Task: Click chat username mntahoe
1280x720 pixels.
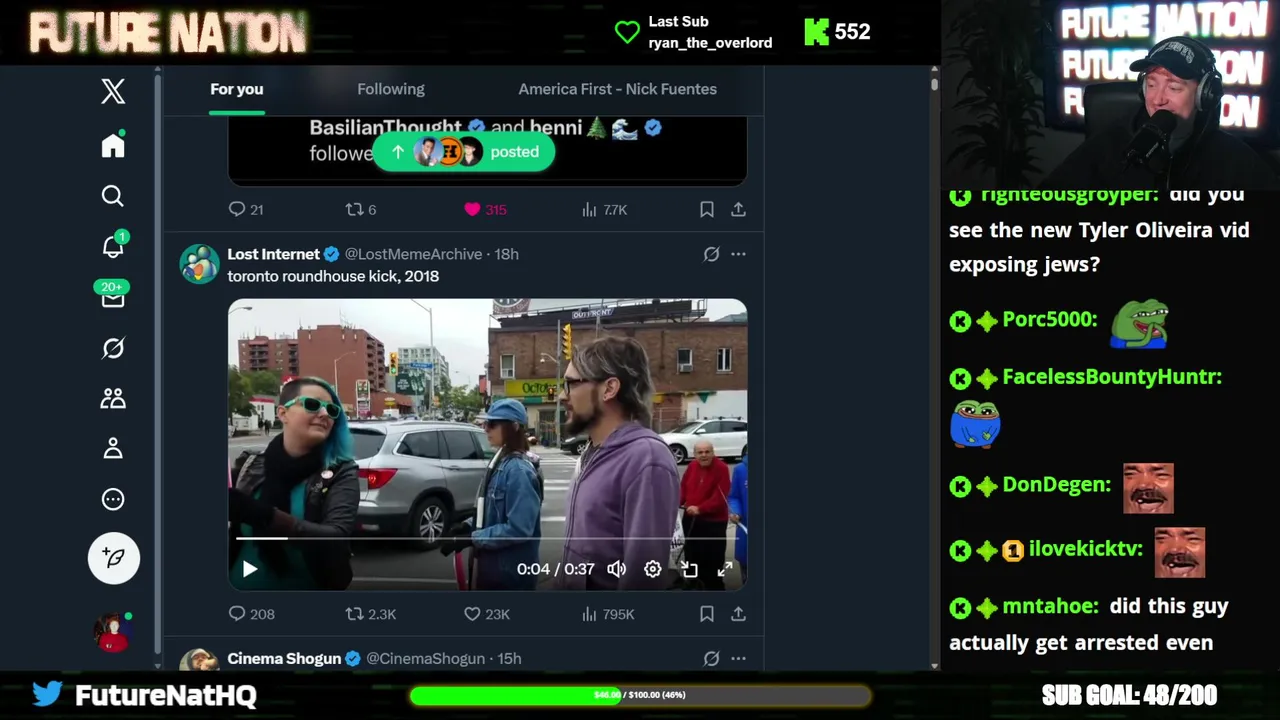Action: [x=1050, y=606]
